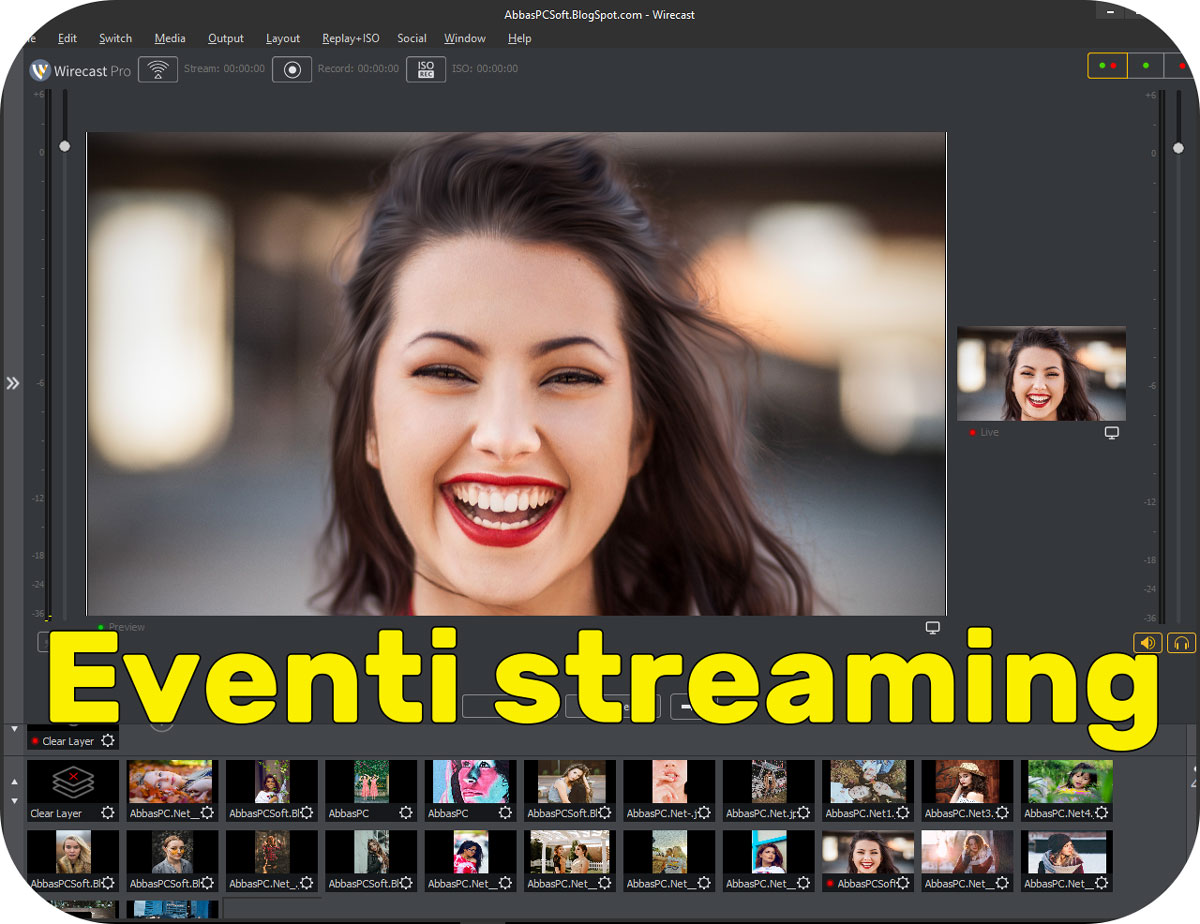This screenshot has height=924, width=1200.
Task: Collapse the layer with the triangle beside Clear Layer tab
Action: click(14, 729)
